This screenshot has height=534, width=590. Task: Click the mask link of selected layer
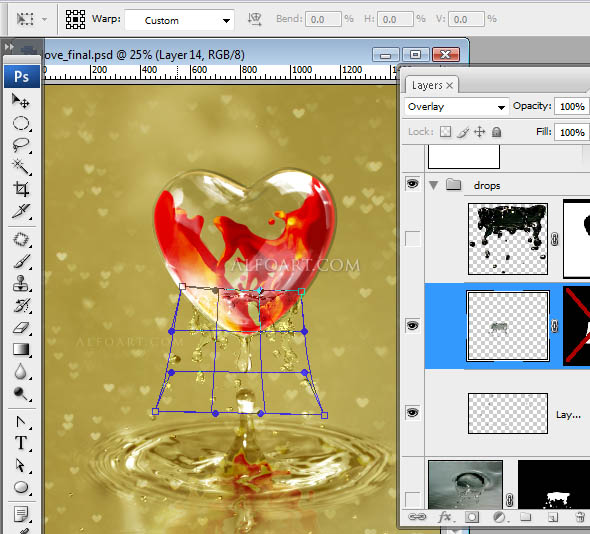pos(555,326)
